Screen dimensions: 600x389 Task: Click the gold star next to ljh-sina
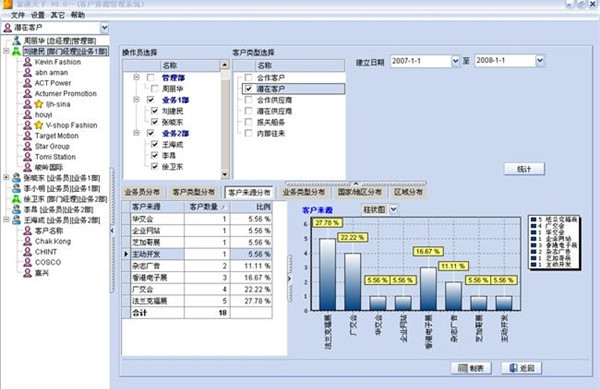[39, 104]
